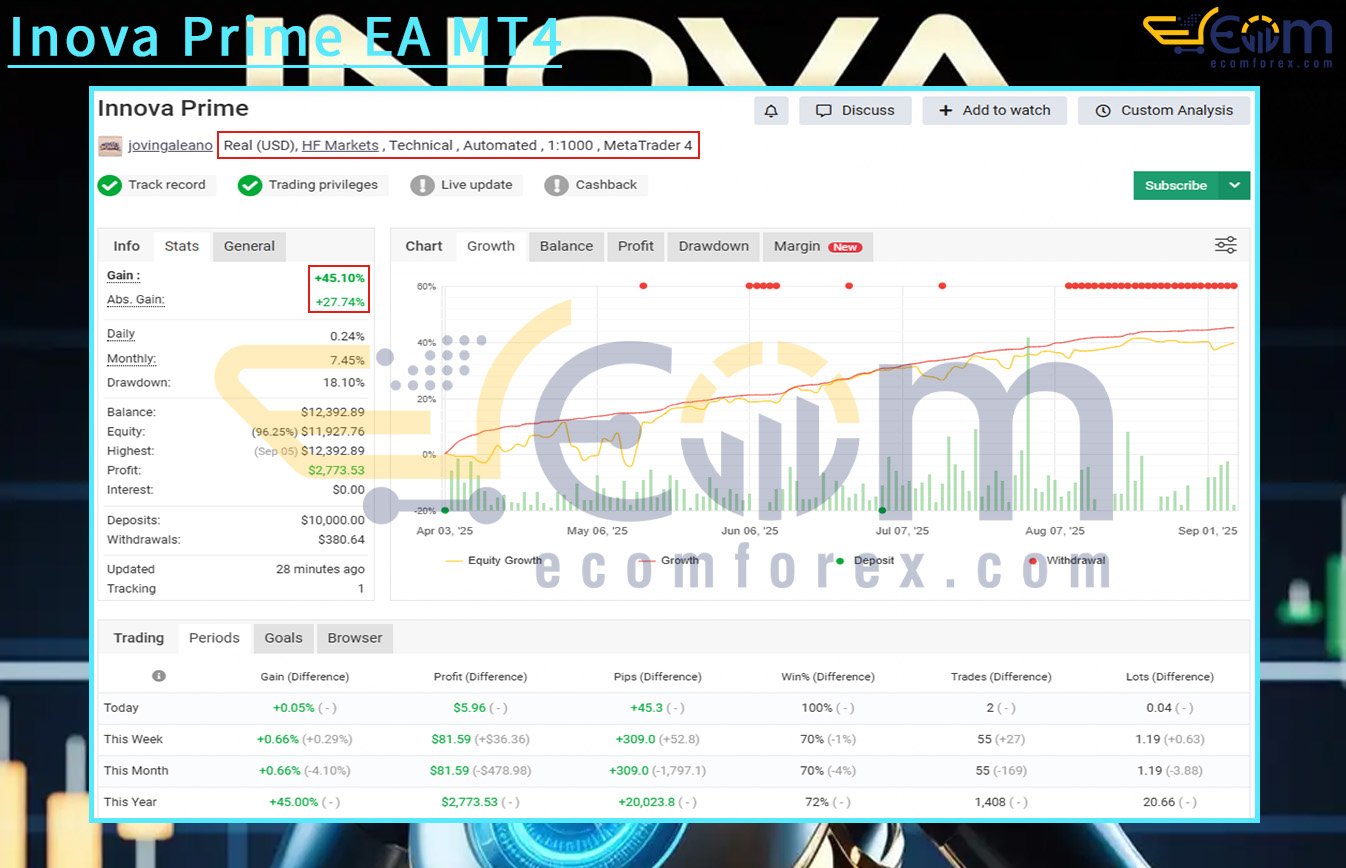Open the General tab
Viewport: 1346px width, 868px height.
[x=249, y=246]
